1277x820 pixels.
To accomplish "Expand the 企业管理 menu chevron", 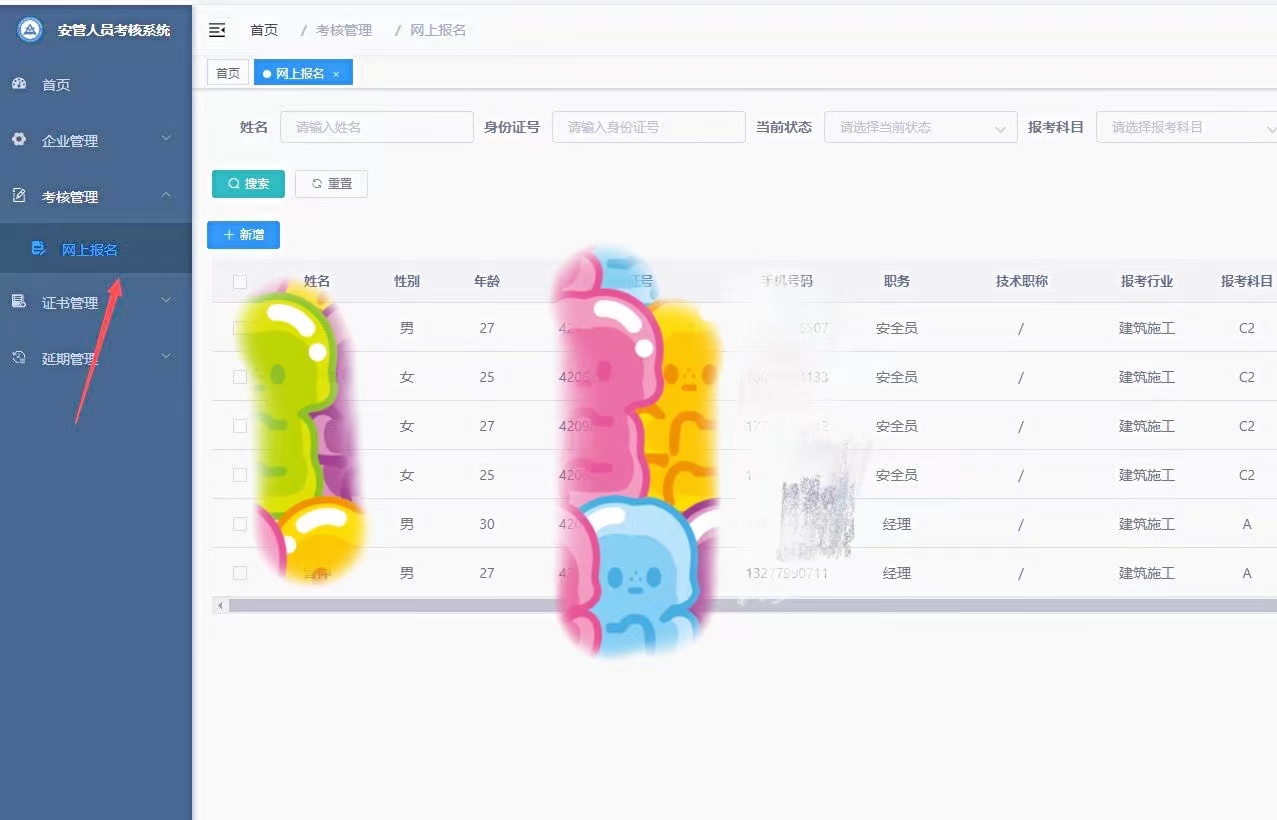I will [x=166, y=138].
